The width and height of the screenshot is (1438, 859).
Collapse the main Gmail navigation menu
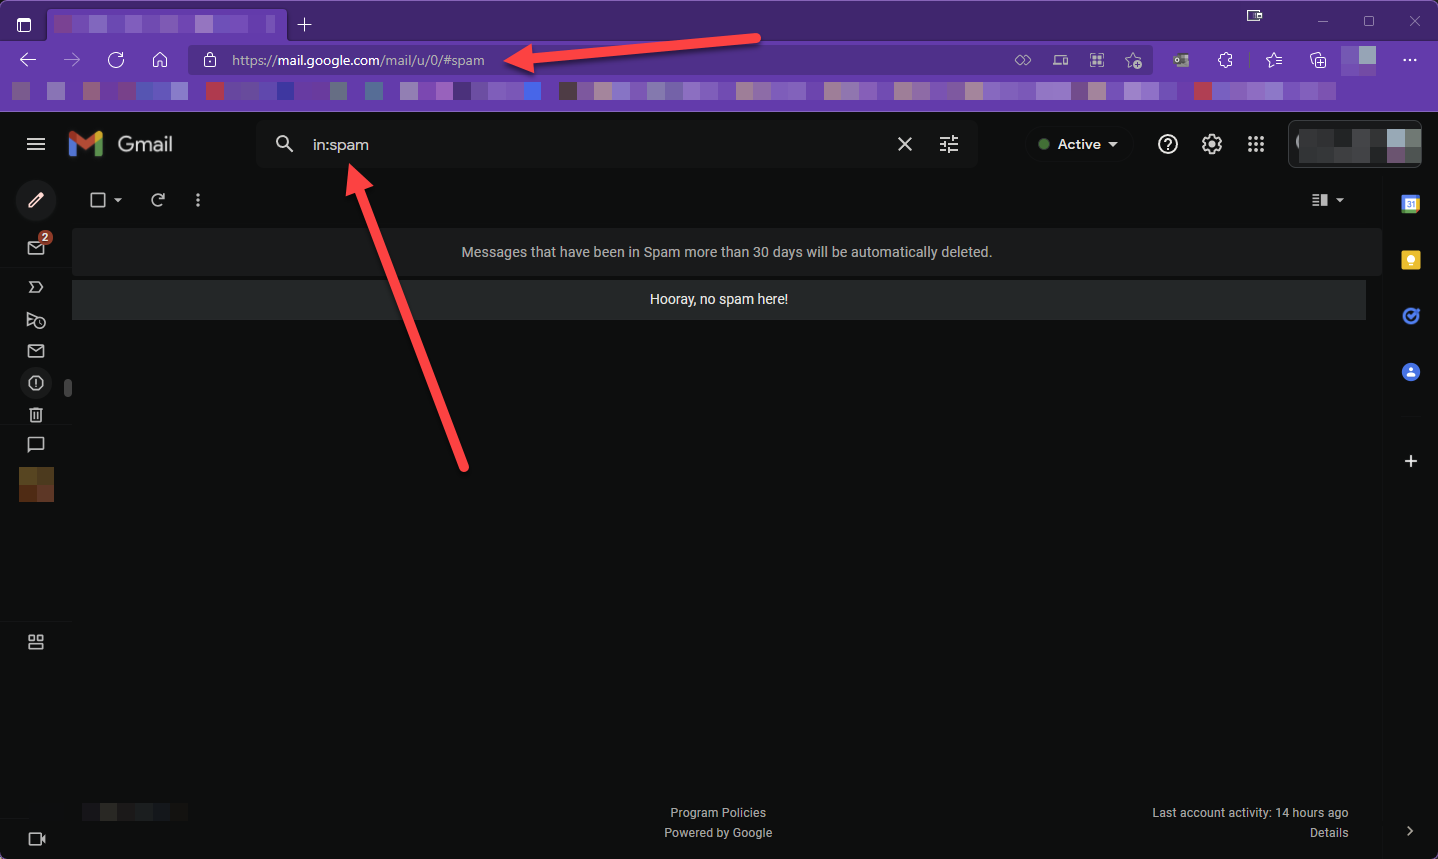point(36,144)
